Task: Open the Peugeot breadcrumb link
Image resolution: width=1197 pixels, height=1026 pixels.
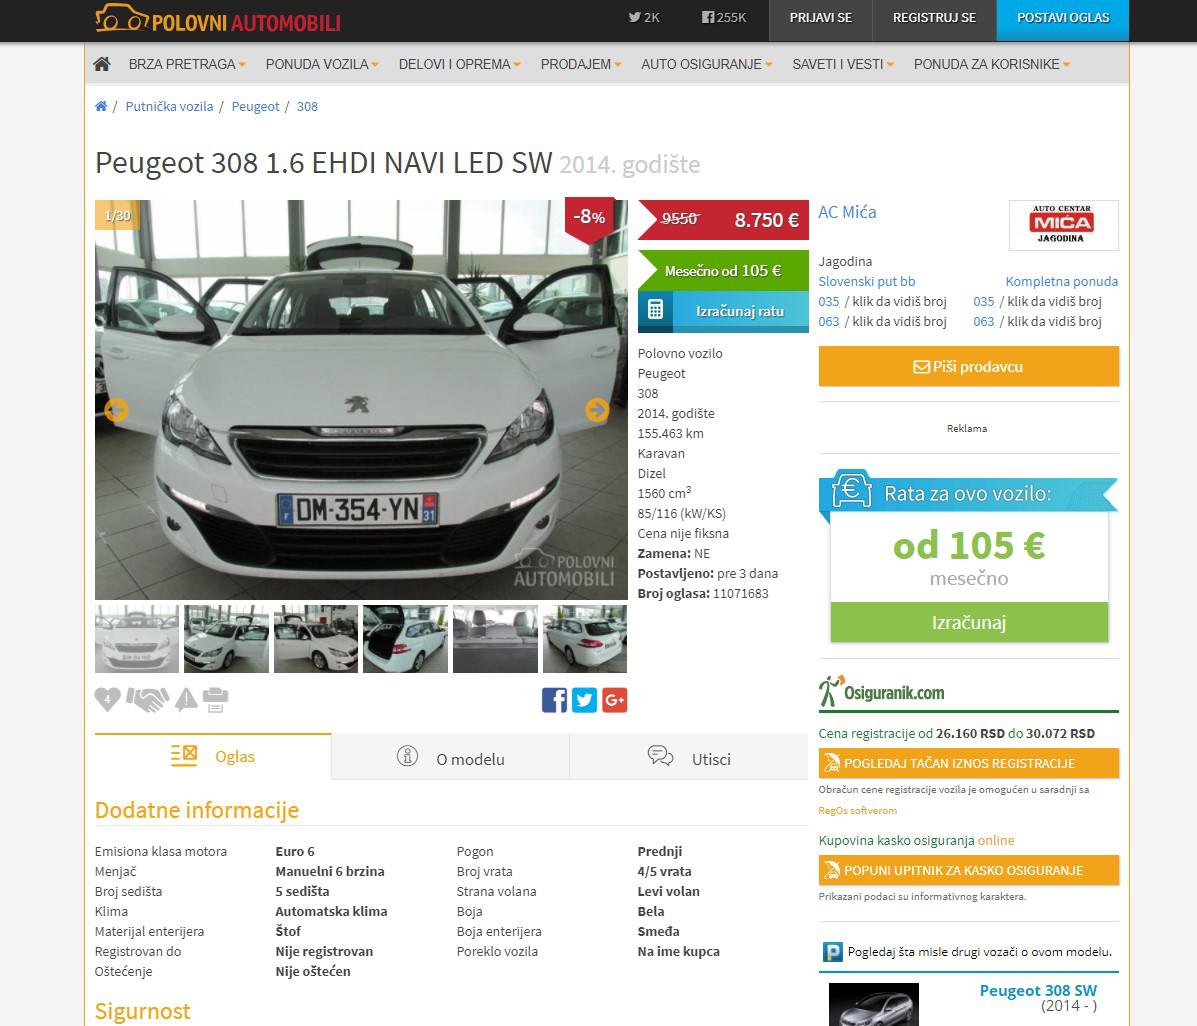Action: pyautogui.click(x=256, y=106)
